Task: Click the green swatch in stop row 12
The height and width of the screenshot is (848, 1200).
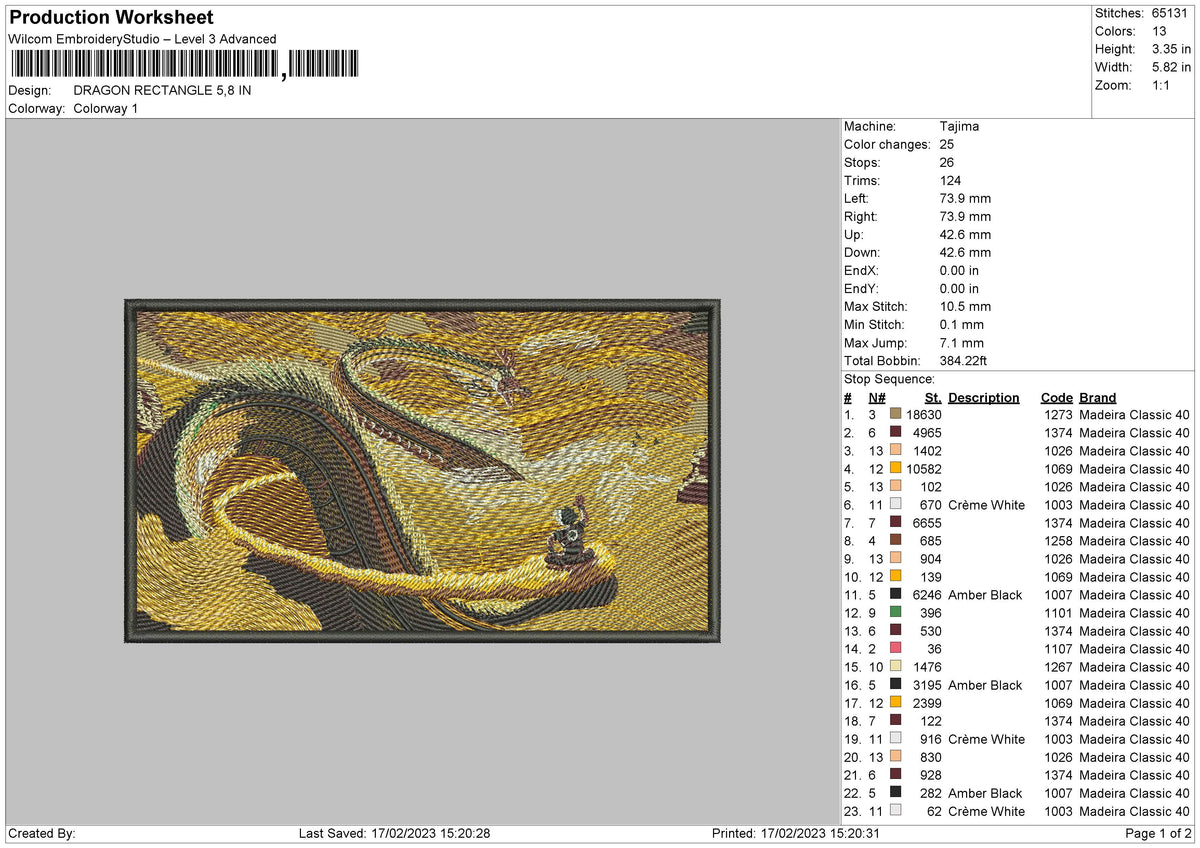Action: pyautogui.click(x=895, y=612)
